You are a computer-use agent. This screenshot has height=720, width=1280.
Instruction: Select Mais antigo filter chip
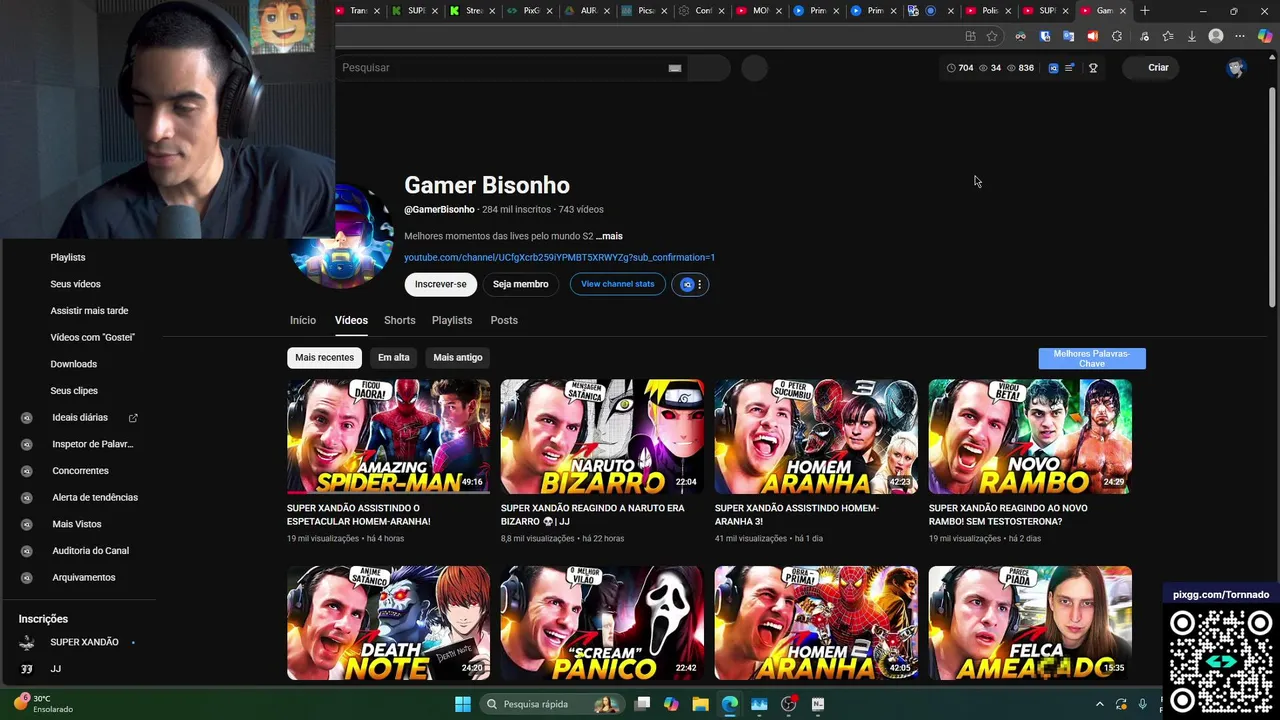point(458,357)
